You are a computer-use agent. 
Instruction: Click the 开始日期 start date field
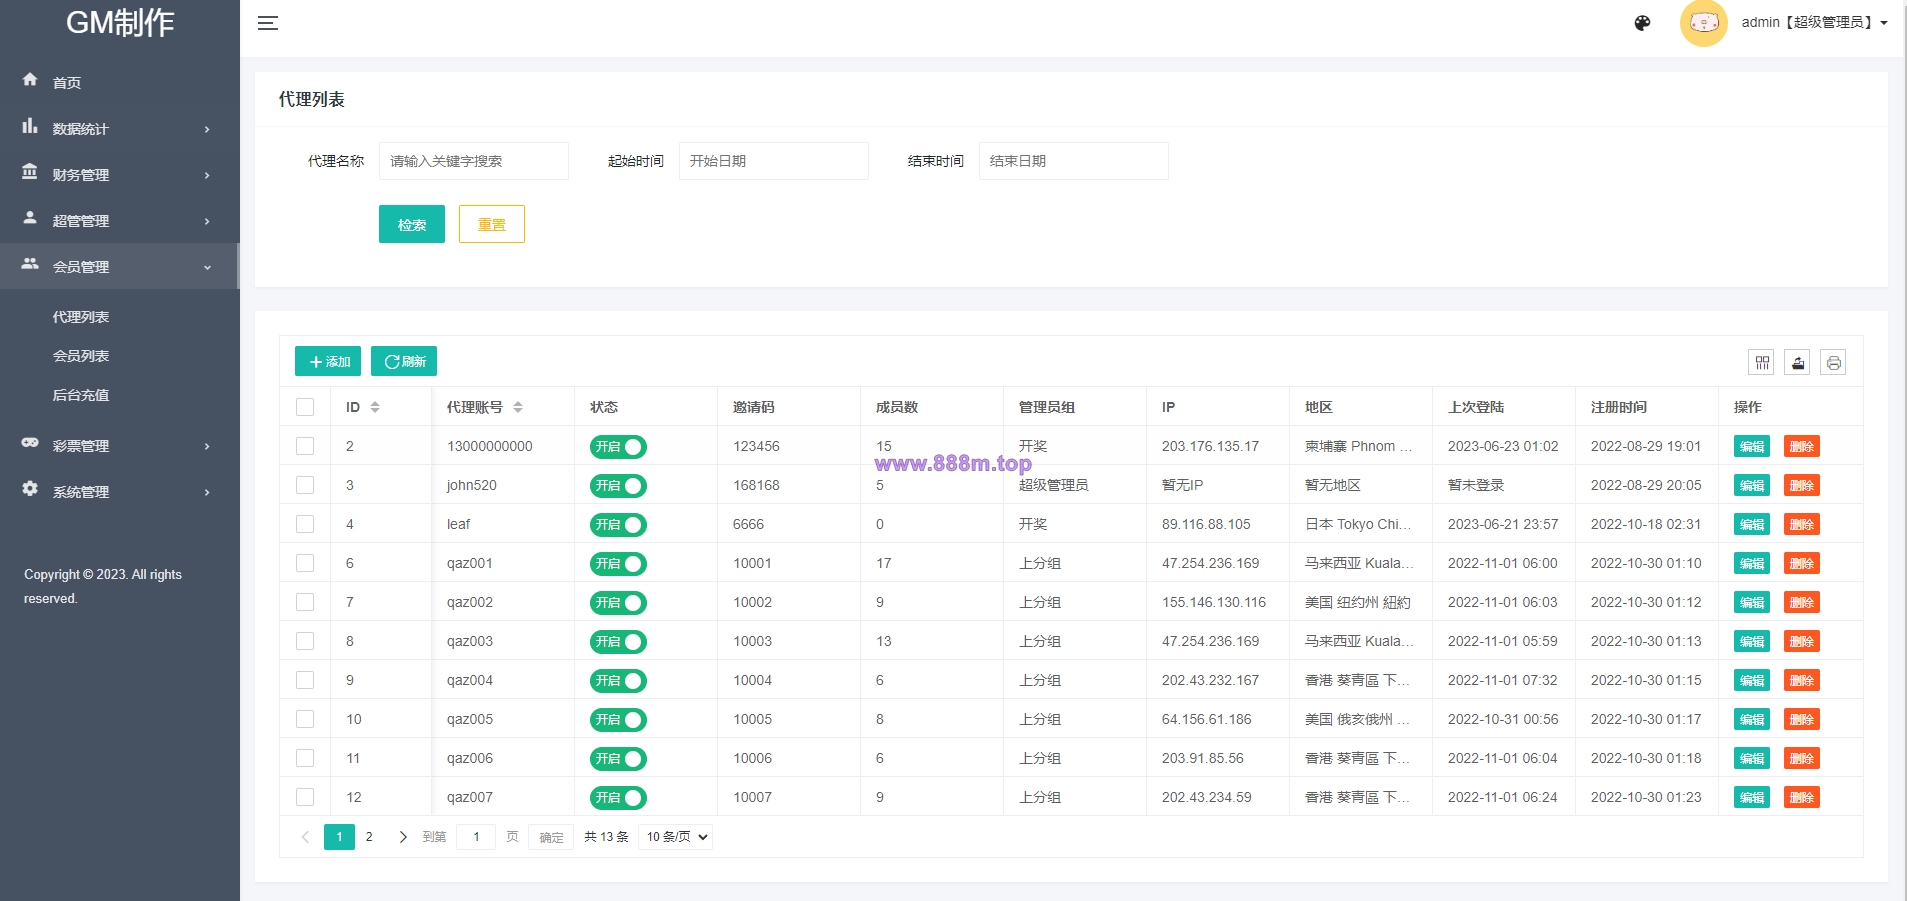click(774, 161)
